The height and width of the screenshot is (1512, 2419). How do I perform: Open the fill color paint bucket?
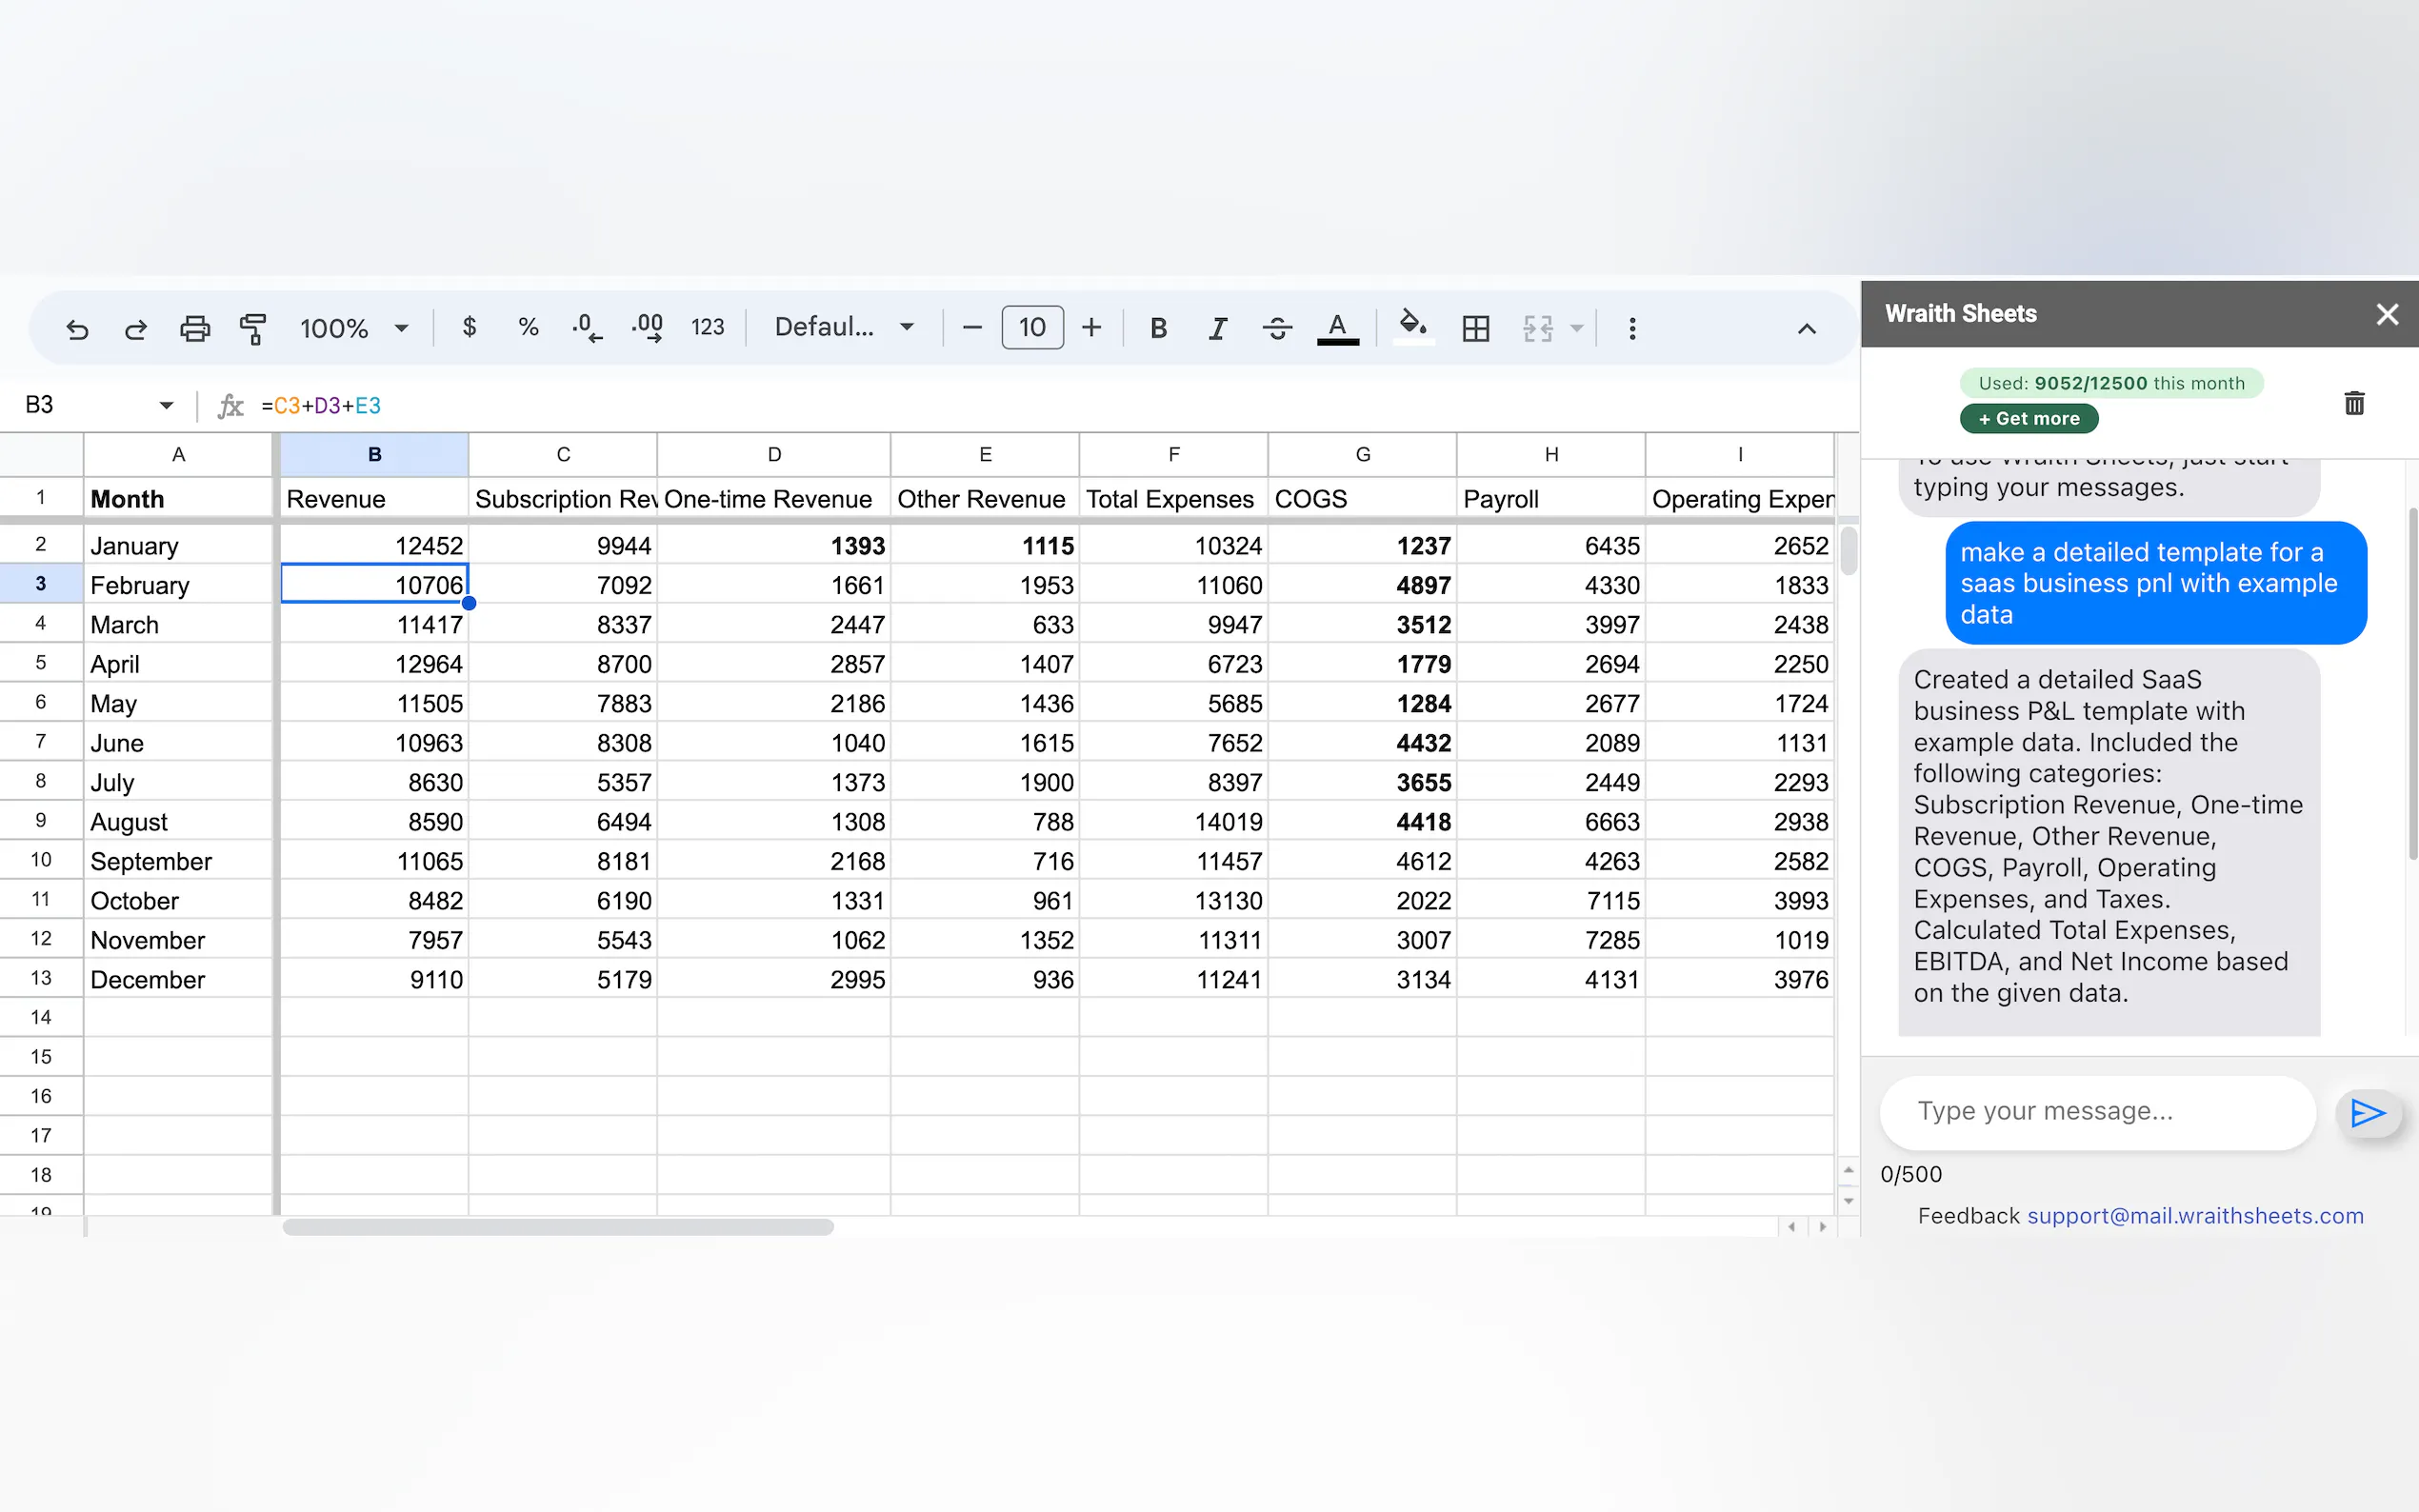1412,326
